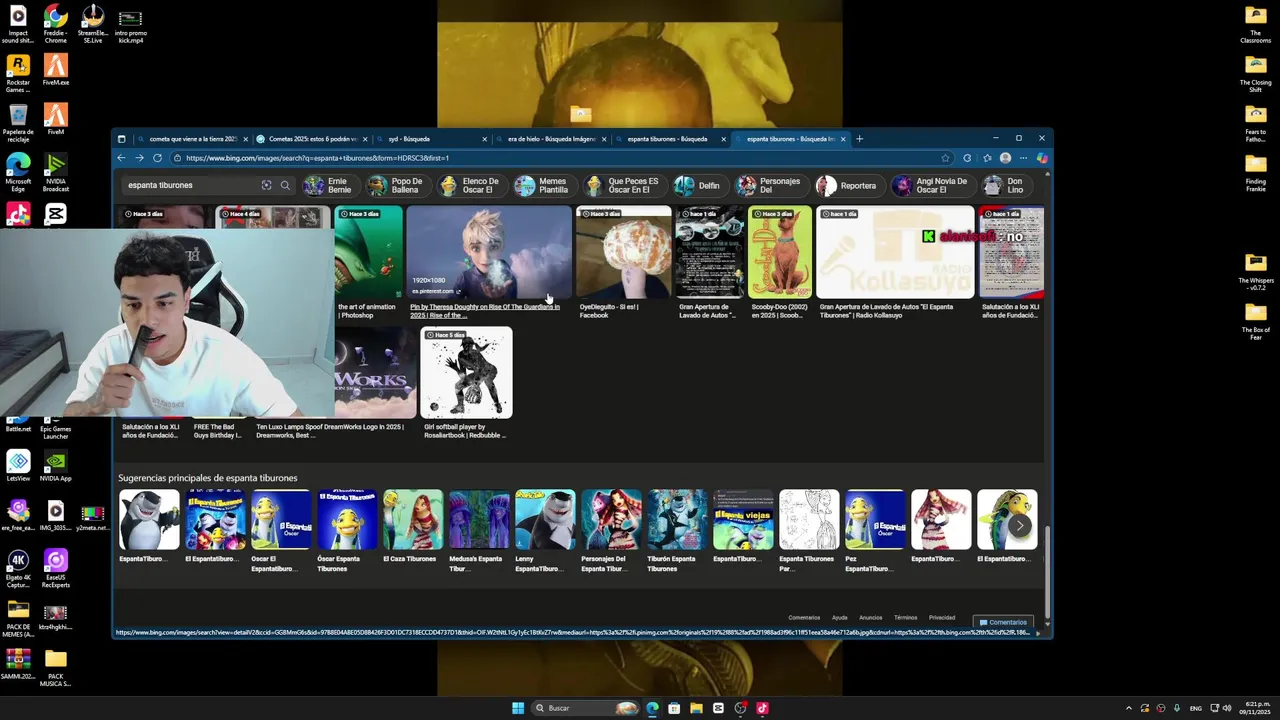
Task: Click the visual search camera icon
Action: point(266,185)
